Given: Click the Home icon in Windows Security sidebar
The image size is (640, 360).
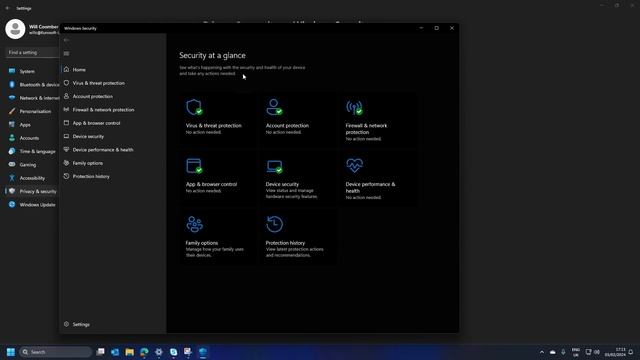Looking at the screenshot, I should point(67,69).
